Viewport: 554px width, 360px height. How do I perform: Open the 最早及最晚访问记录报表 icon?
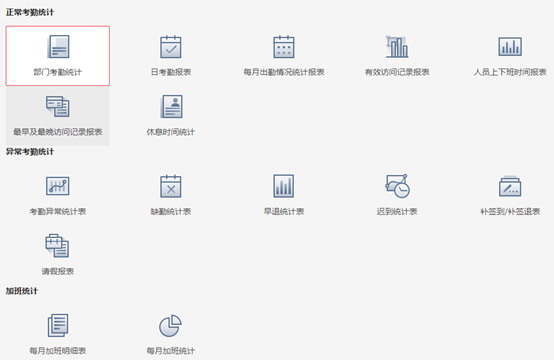tap(58, 106)
